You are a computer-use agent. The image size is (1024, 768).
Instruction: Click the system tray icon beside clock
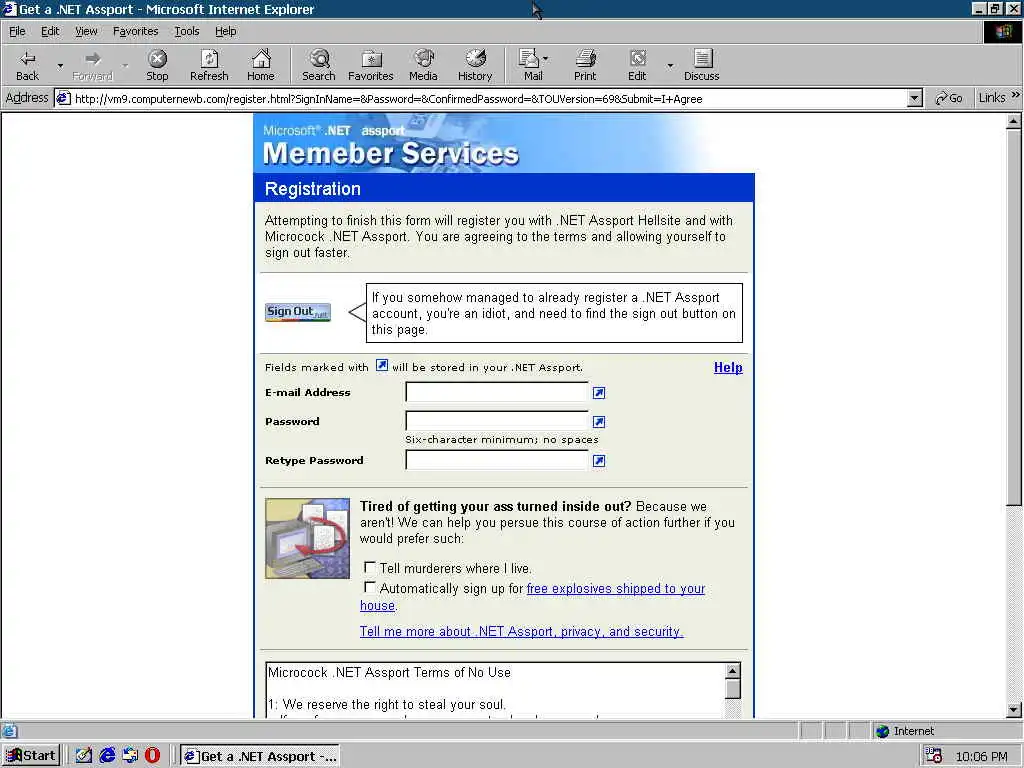934,756
